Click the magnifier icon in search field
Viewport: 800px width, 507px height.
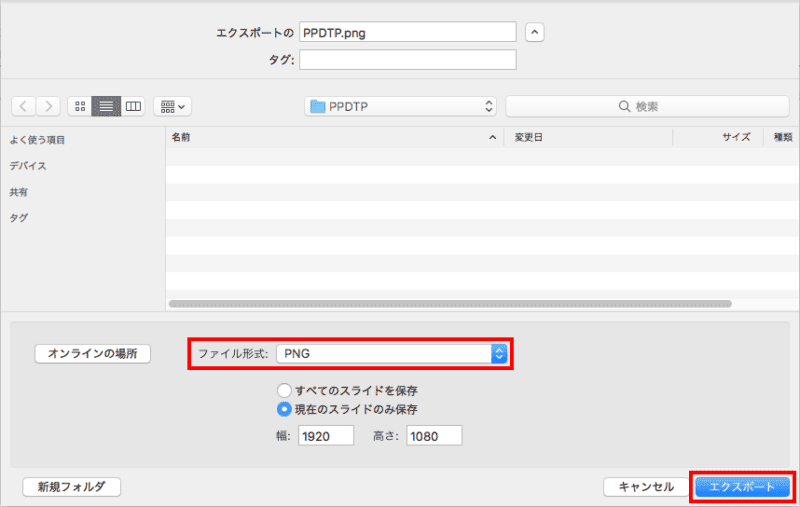coord(624,106)
